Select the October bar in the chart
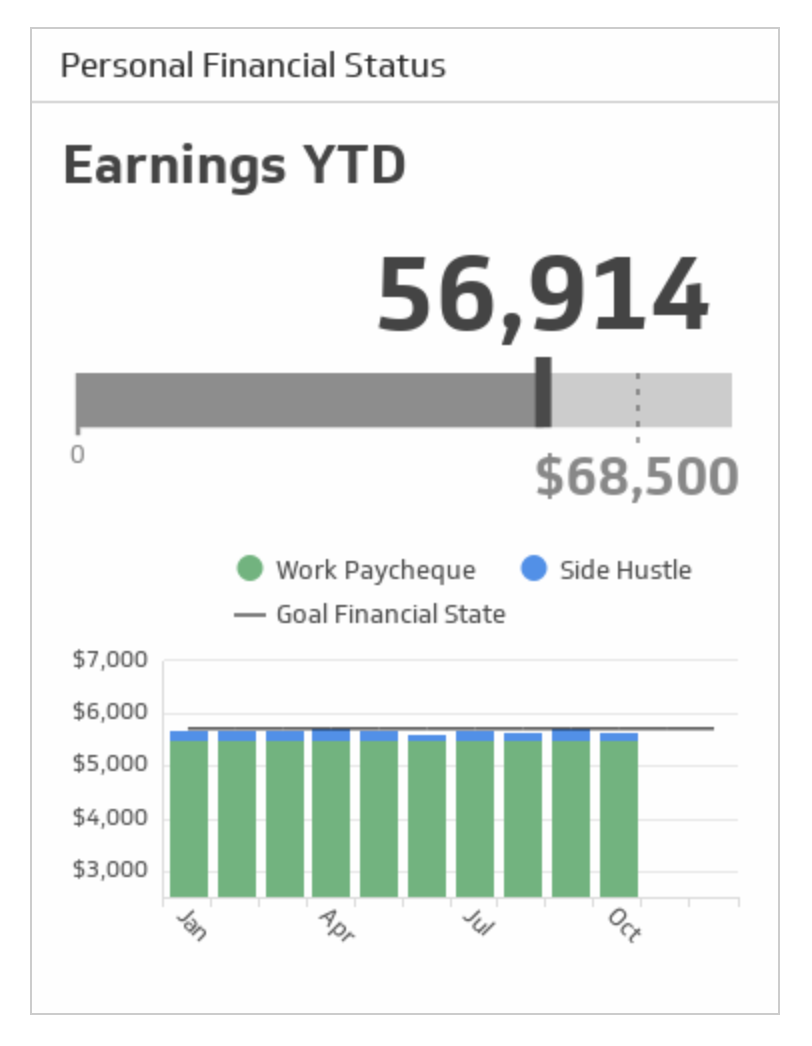 click(x=619, y=815)
